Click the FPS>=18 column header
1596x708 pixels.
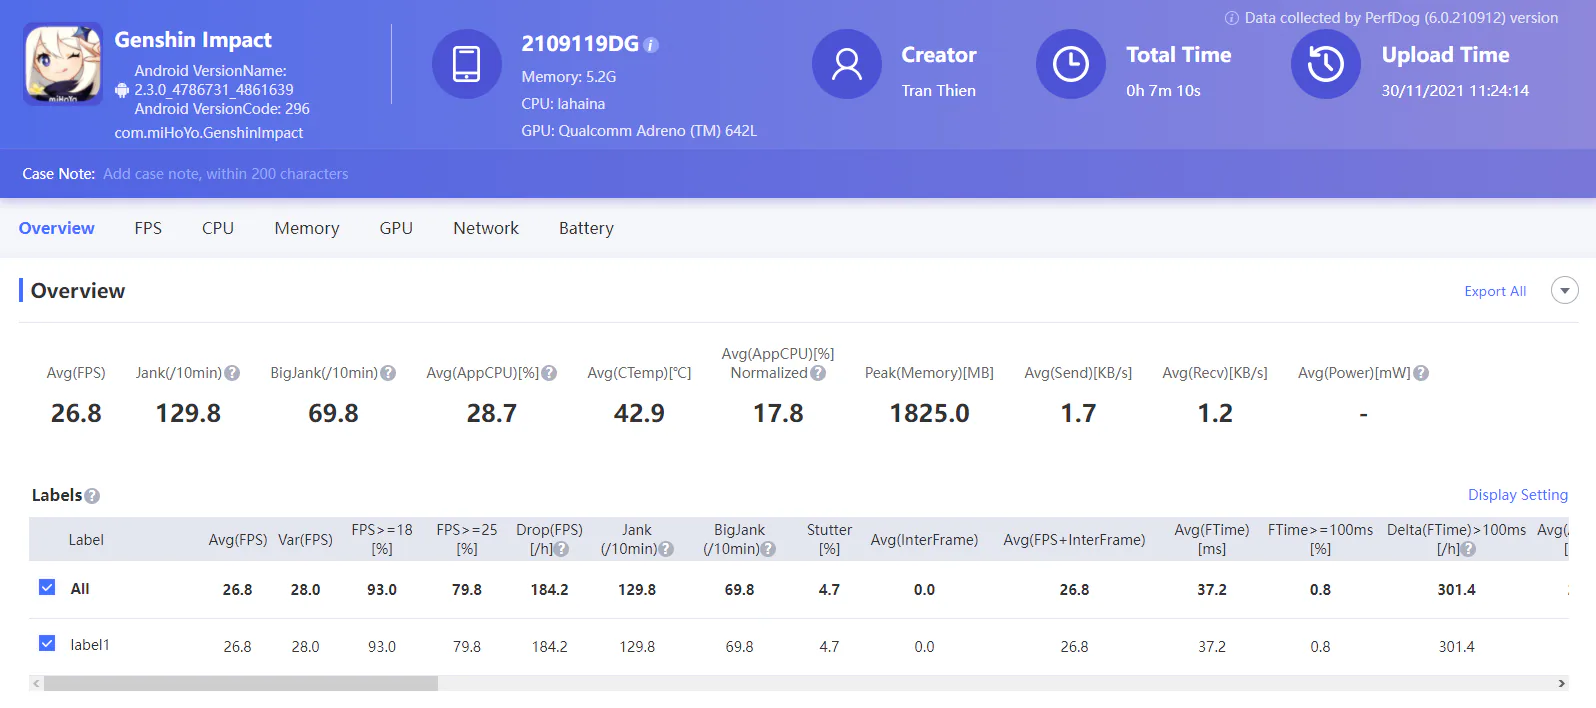(x=382, y=539)
